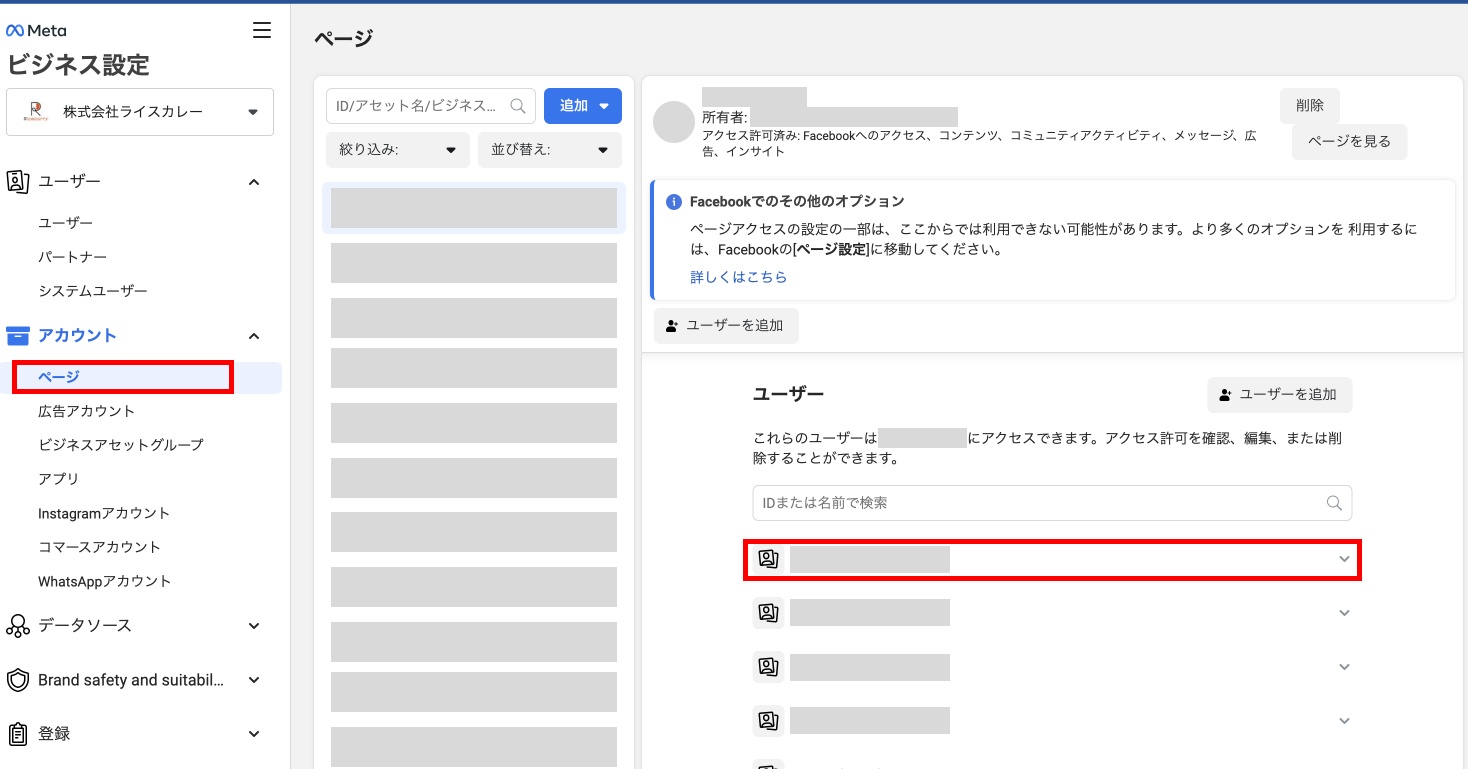1468x769 pixels.
Task: Open the blue 追加 dropdown button
Action: pos(583,105)
